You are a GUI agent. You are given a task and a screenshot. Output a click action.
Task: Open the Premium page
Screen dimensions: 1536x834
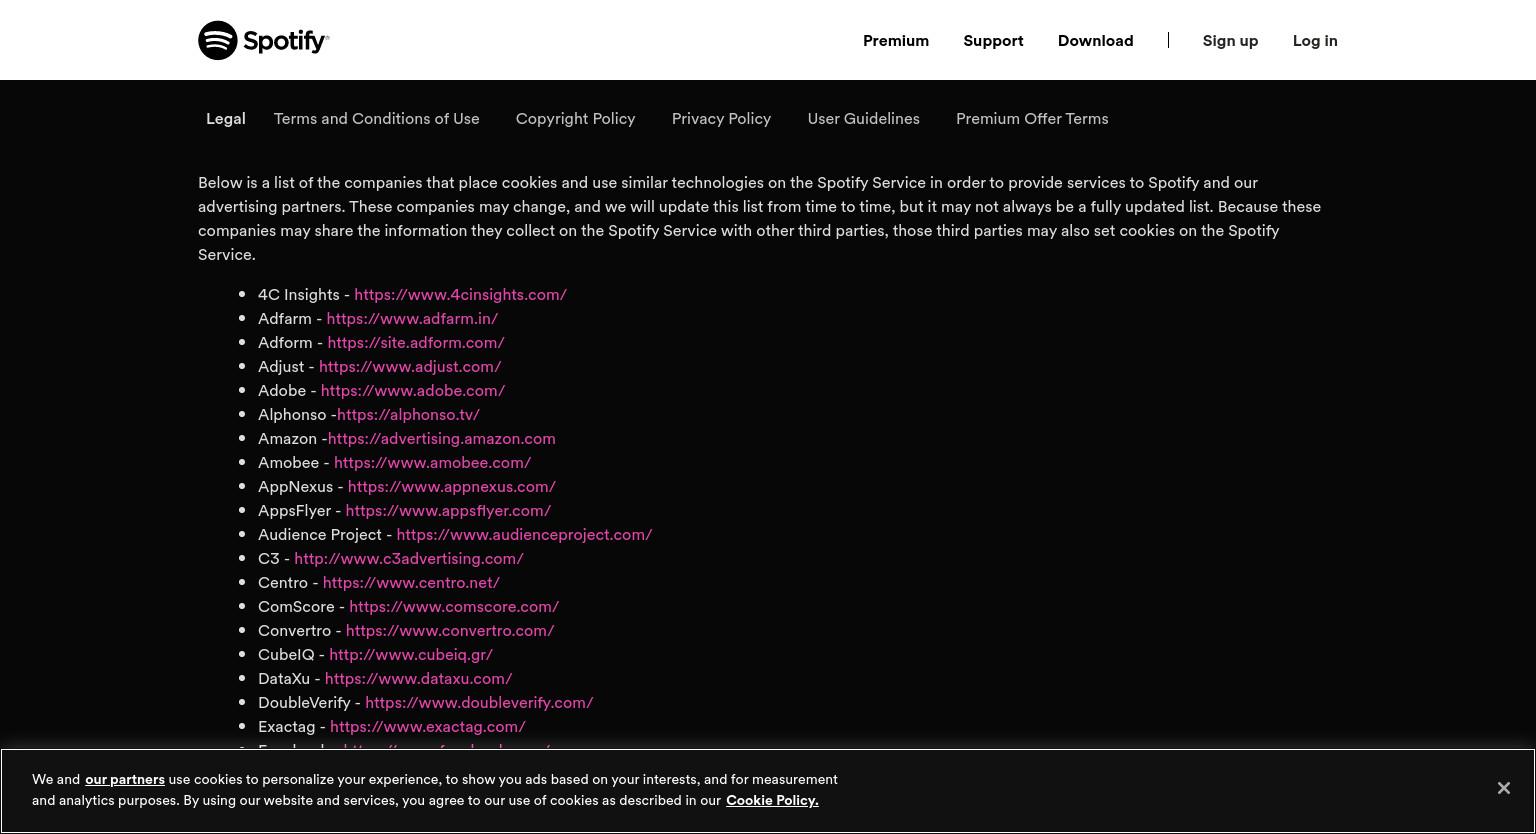click(896, 40)
